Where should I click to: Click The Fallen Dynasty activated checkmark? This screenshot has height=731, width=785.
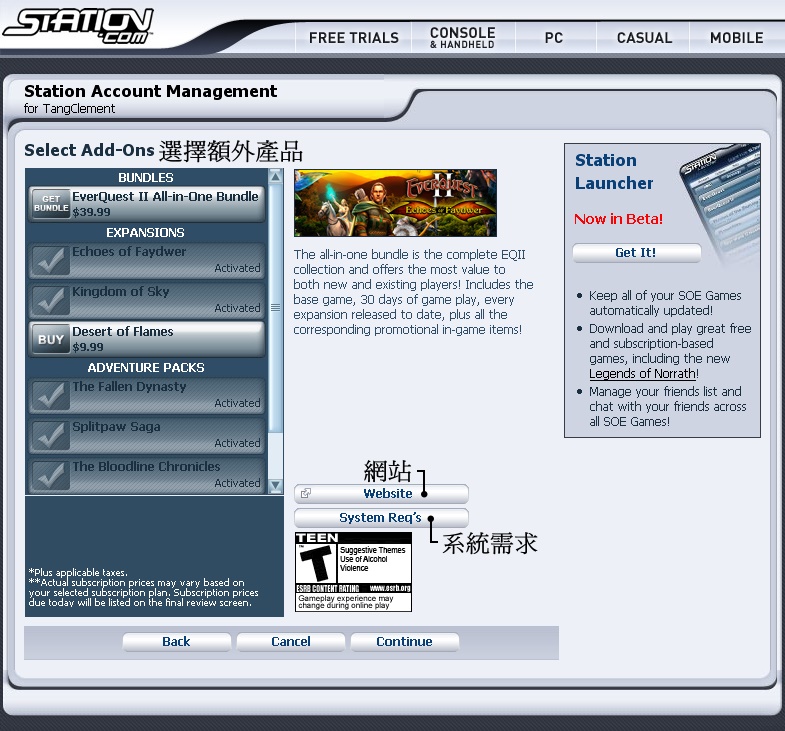click(50, 395)
